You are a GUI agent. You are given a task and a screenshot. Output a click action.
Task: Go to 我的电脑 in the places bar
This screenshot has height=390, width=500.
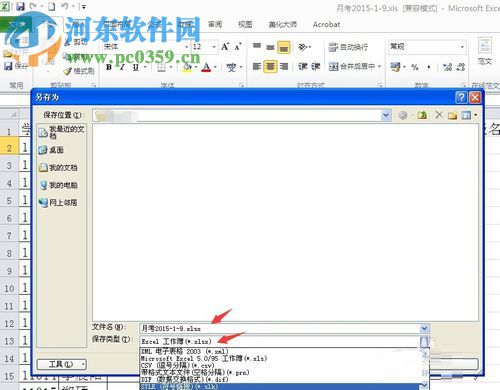[x=58, y=185]
